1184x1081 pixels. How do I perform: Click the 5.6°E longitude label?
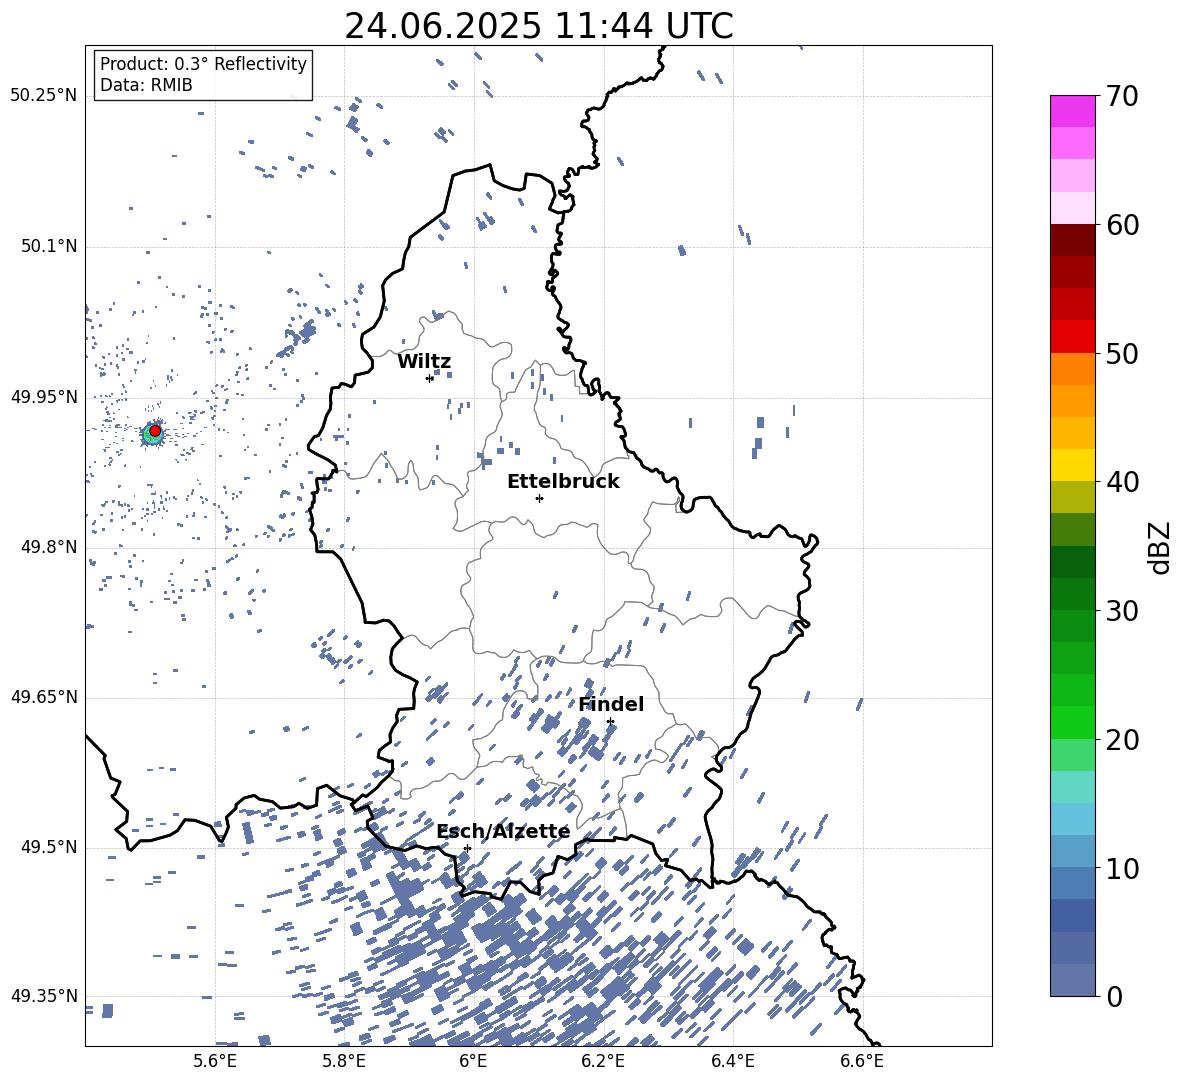click(x=215, y=1061)
